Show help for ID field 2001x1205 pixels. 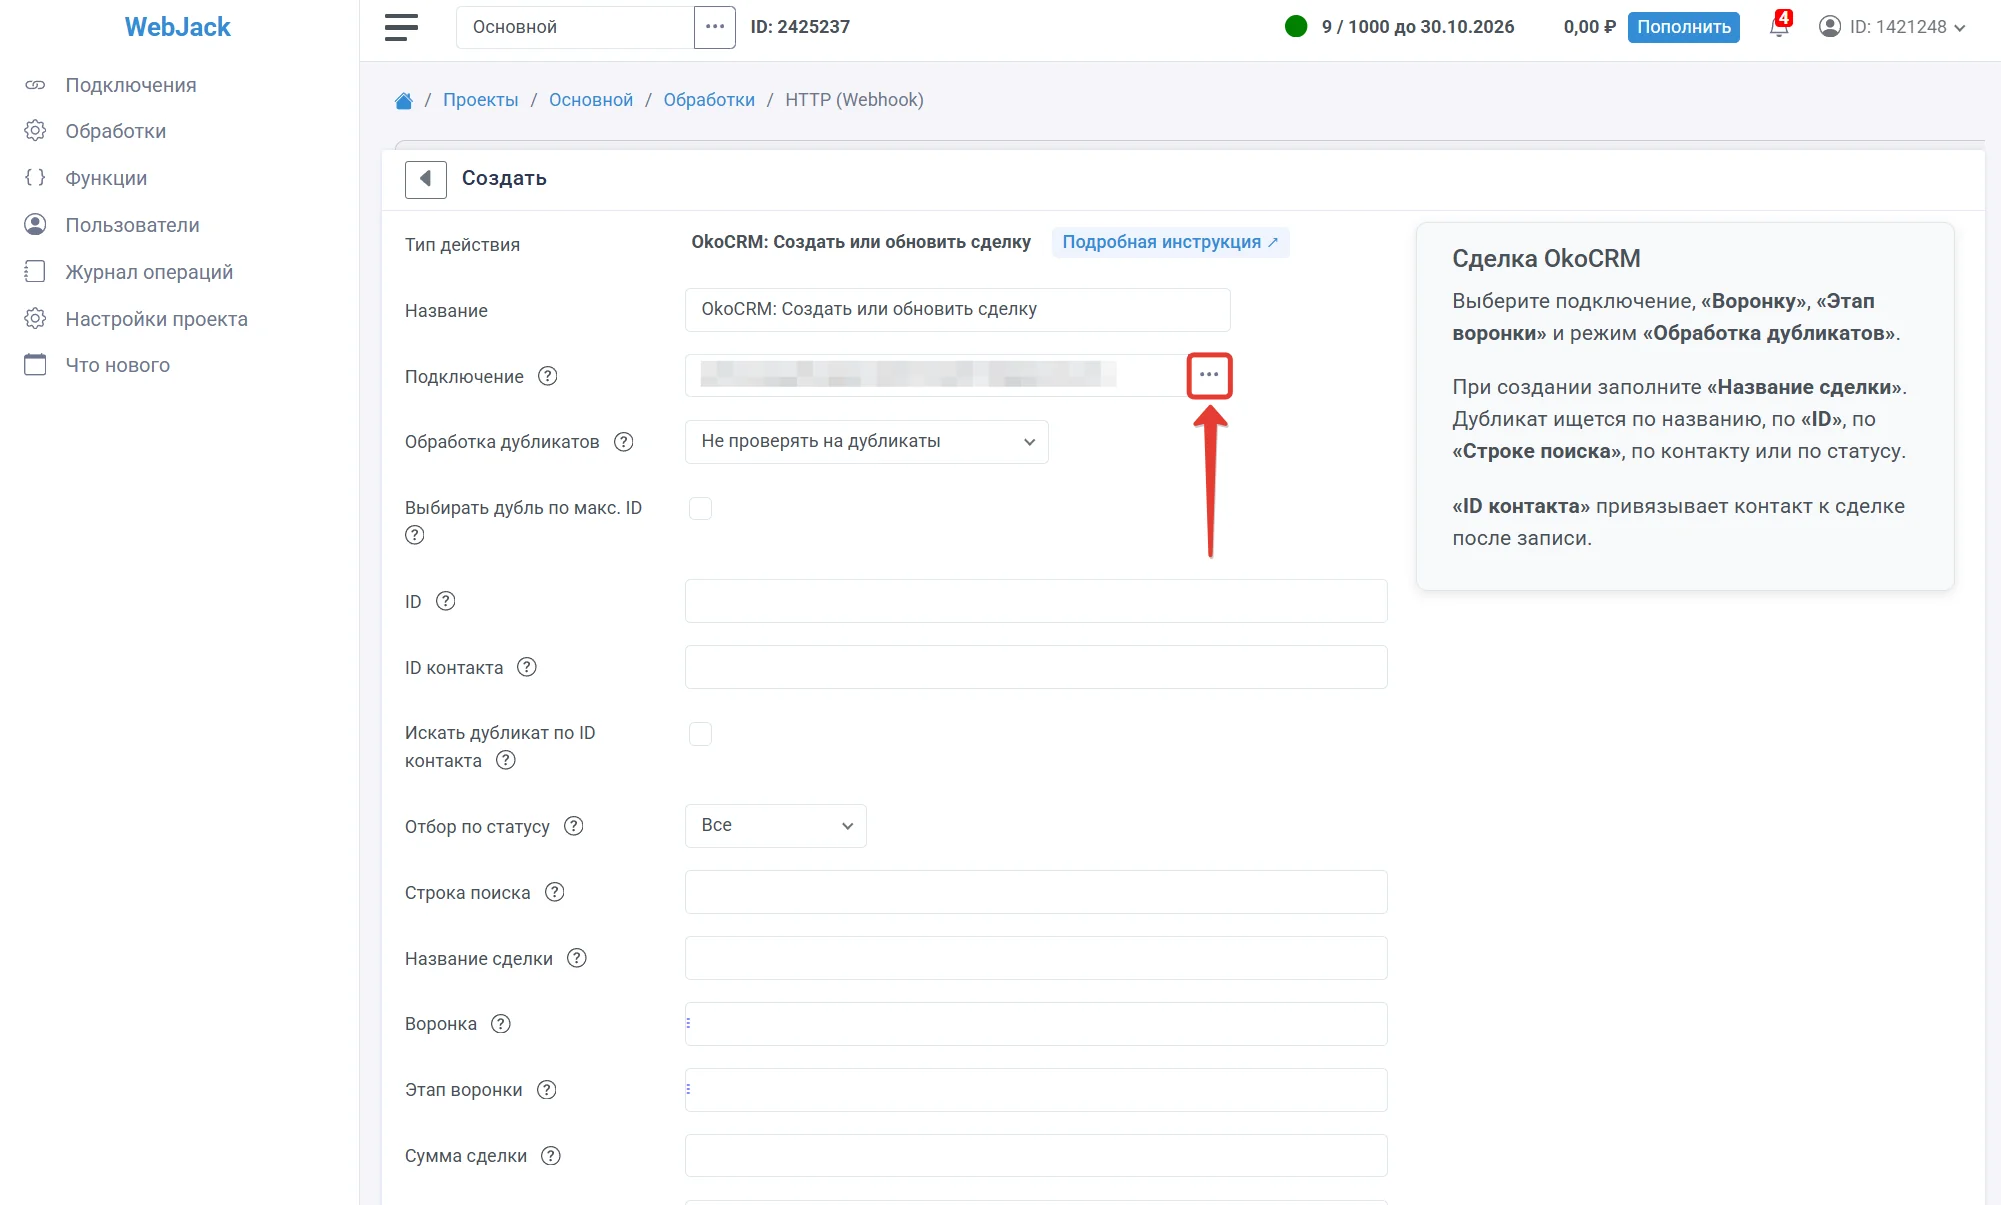pyautogui.click(x=446, y=601)
